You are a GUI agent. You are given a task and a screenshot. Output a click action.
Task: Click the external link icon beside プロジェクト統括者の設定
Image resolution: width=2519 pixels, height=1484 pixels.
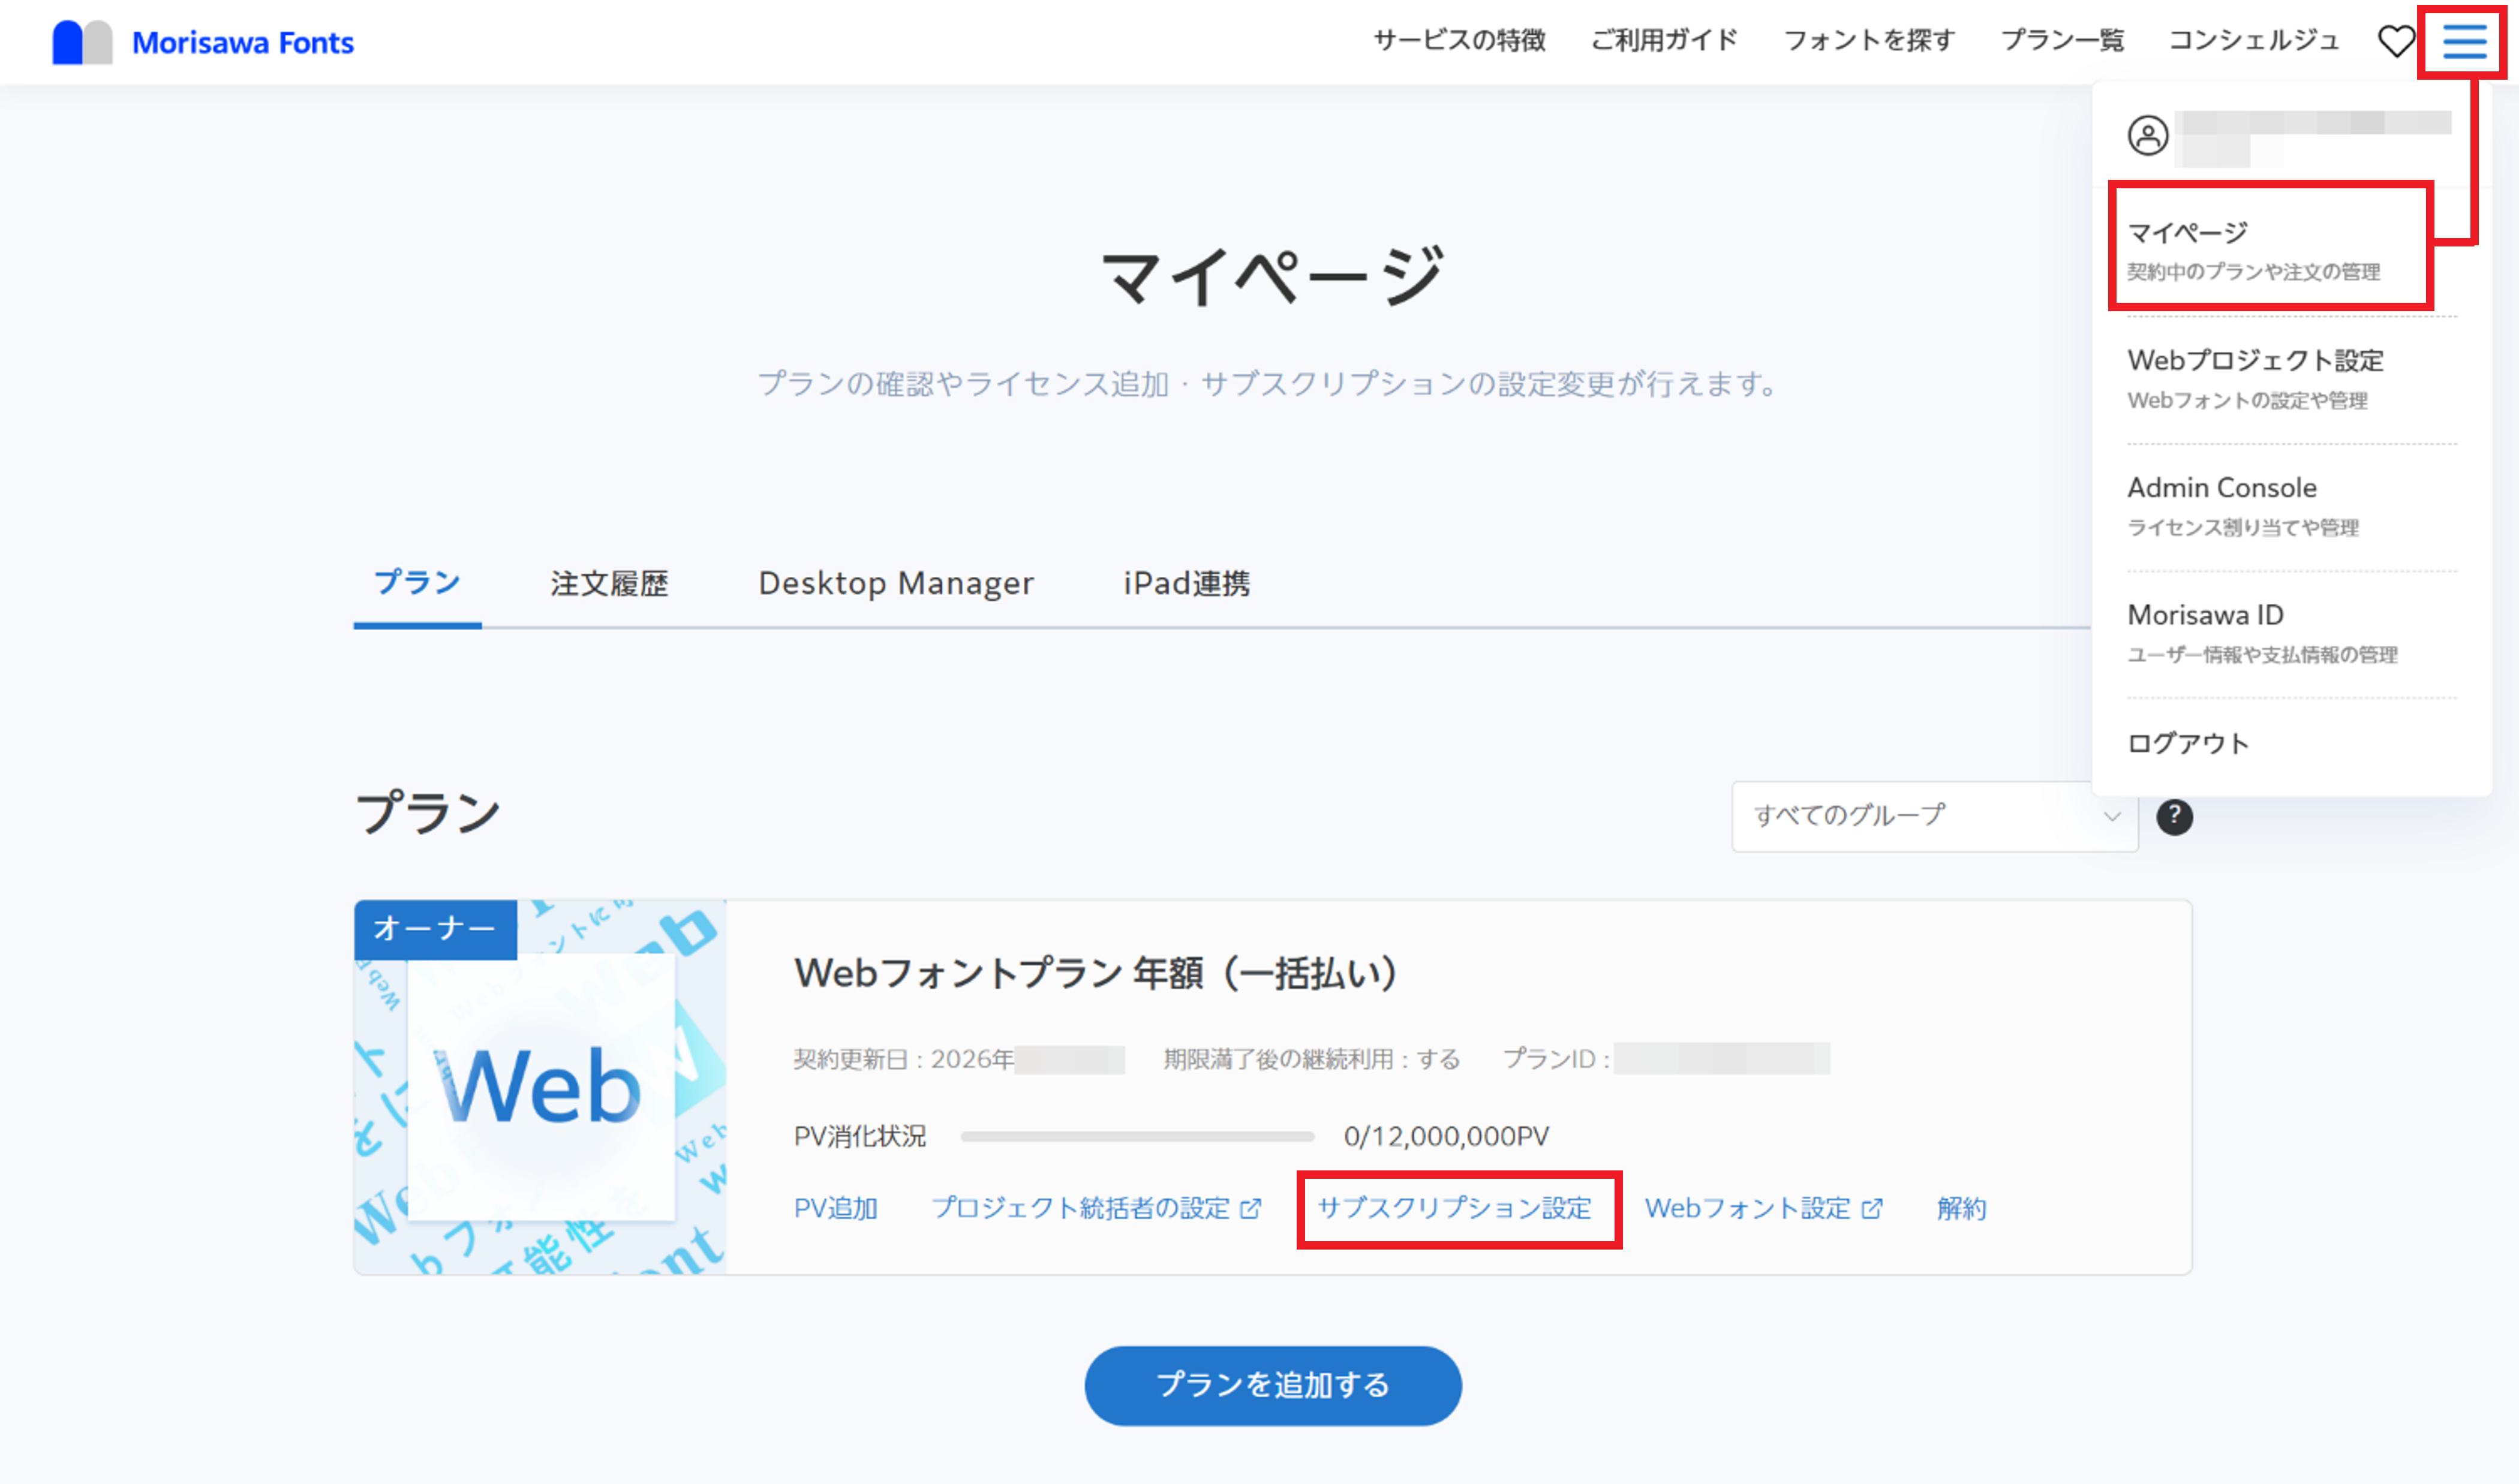(1250, 1208)
